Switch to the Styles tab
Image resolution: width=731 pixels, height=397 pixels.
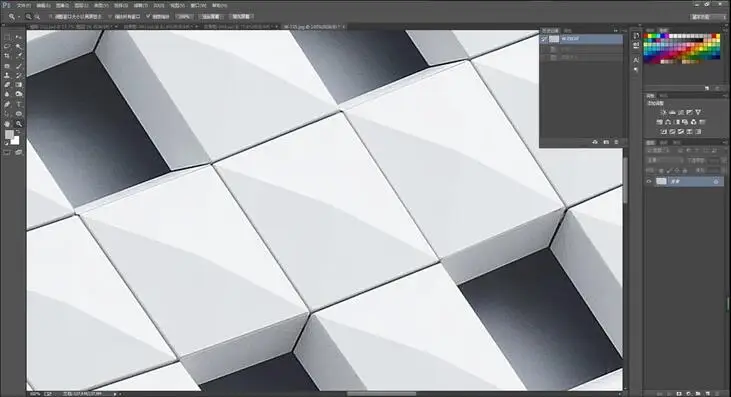click(x=664, y=96)
